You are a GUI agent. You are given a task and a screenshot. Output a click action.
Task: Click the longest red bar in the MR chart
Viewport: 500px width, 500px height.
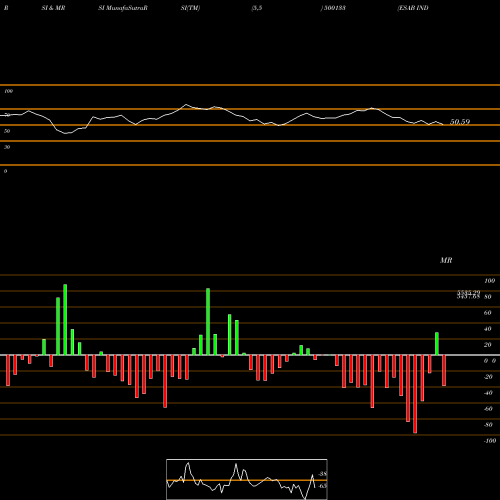415,394
